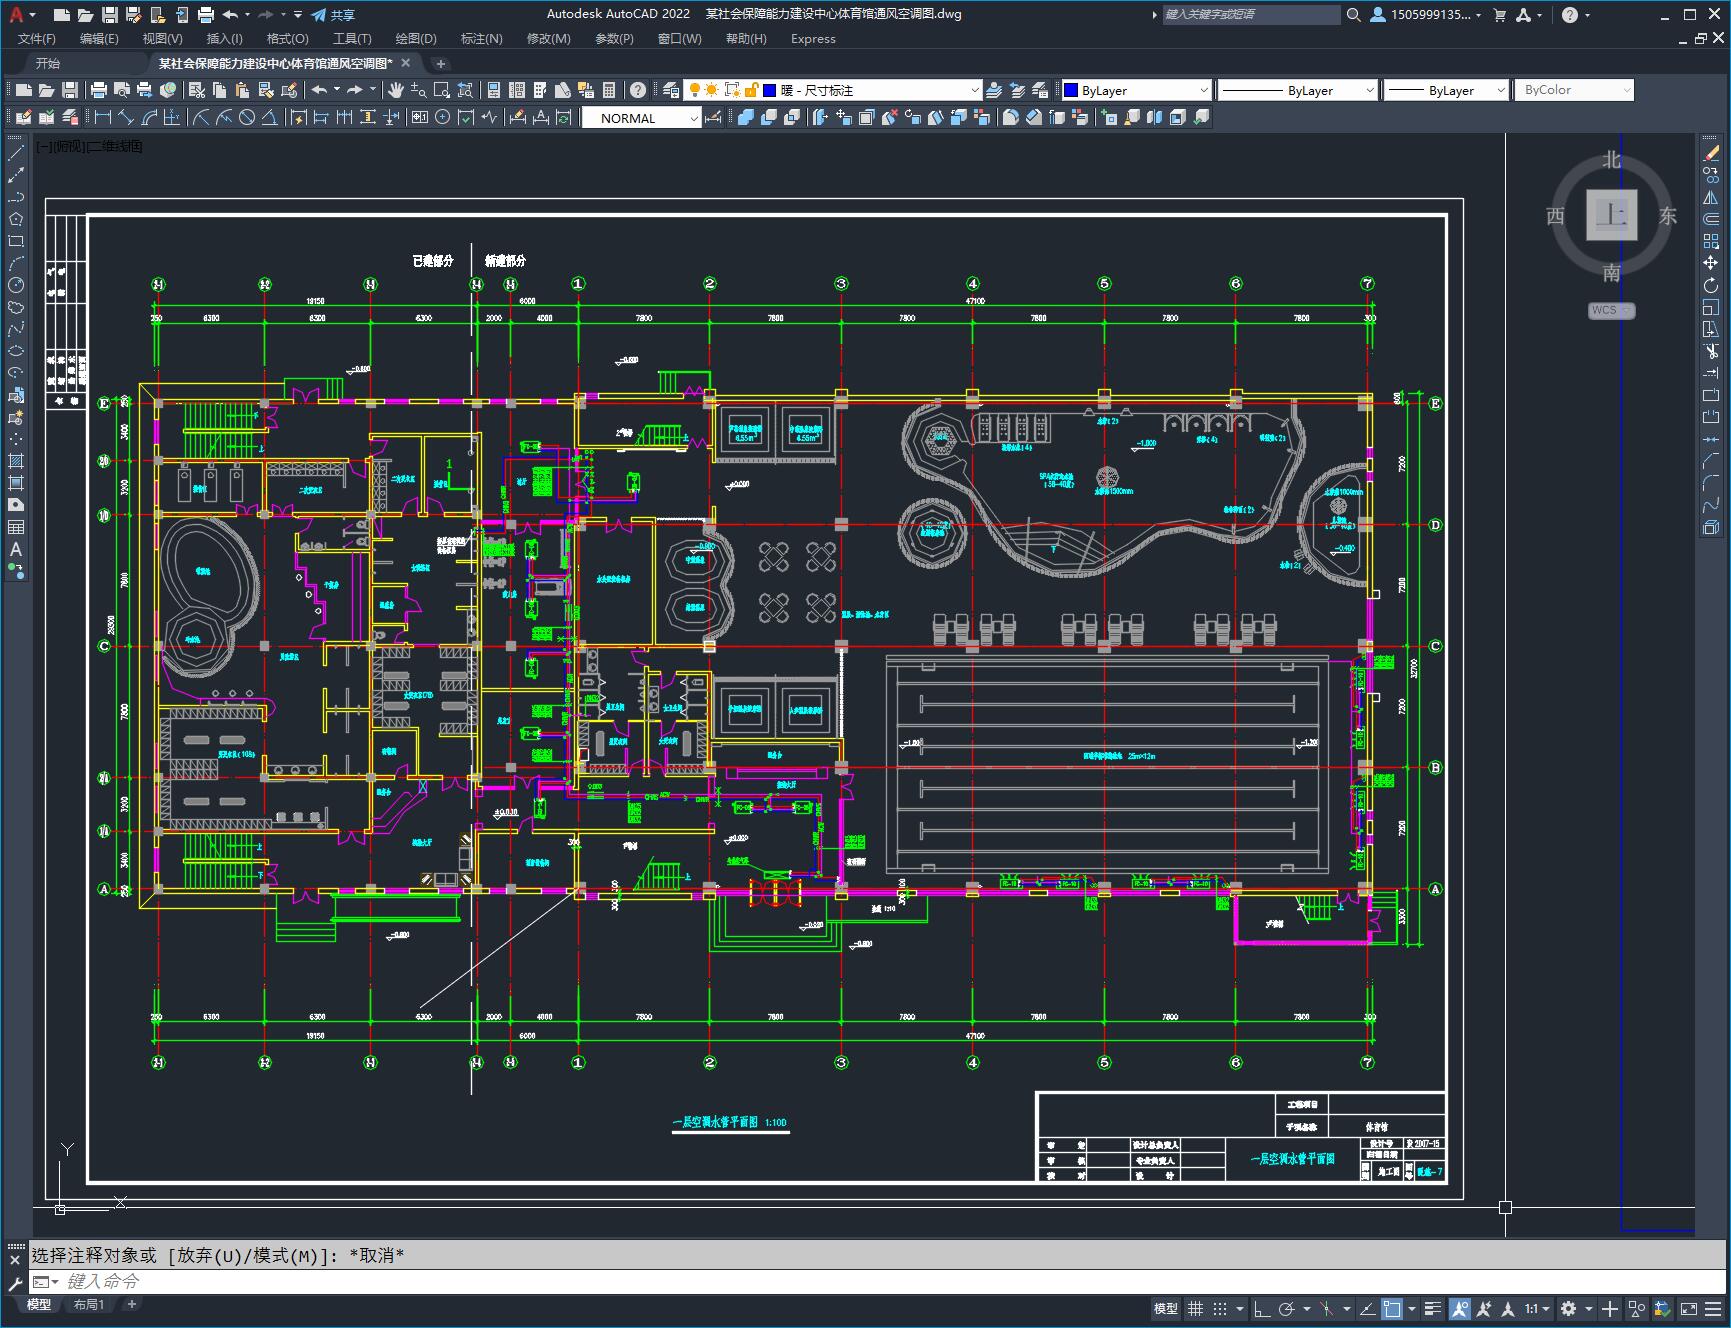
Task: Select the Erase tool in modify toolbar
Action: tap(1711, 153)
